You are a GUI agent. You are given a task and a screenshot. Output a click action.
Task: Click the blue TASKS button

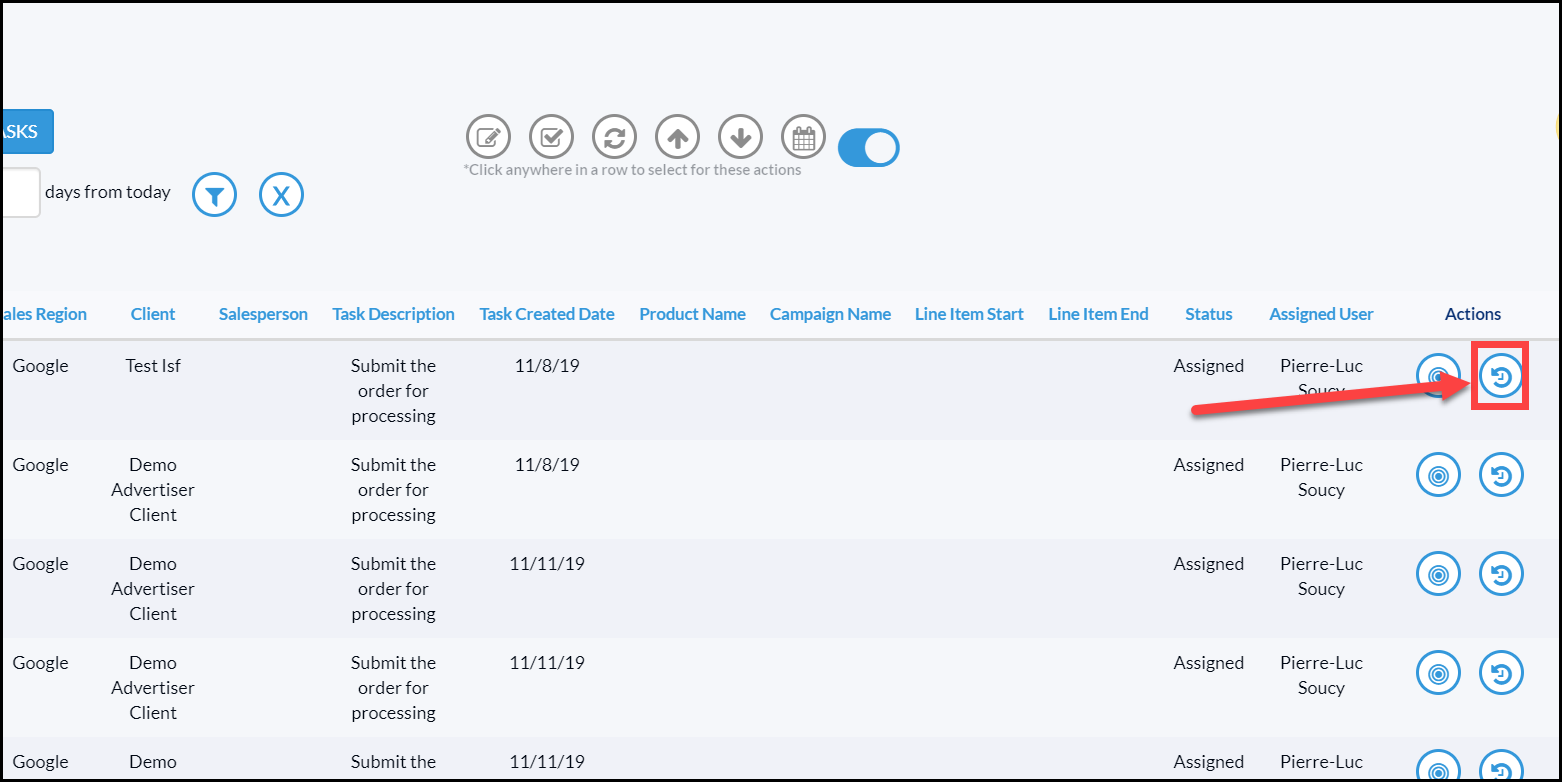[26, 131]
